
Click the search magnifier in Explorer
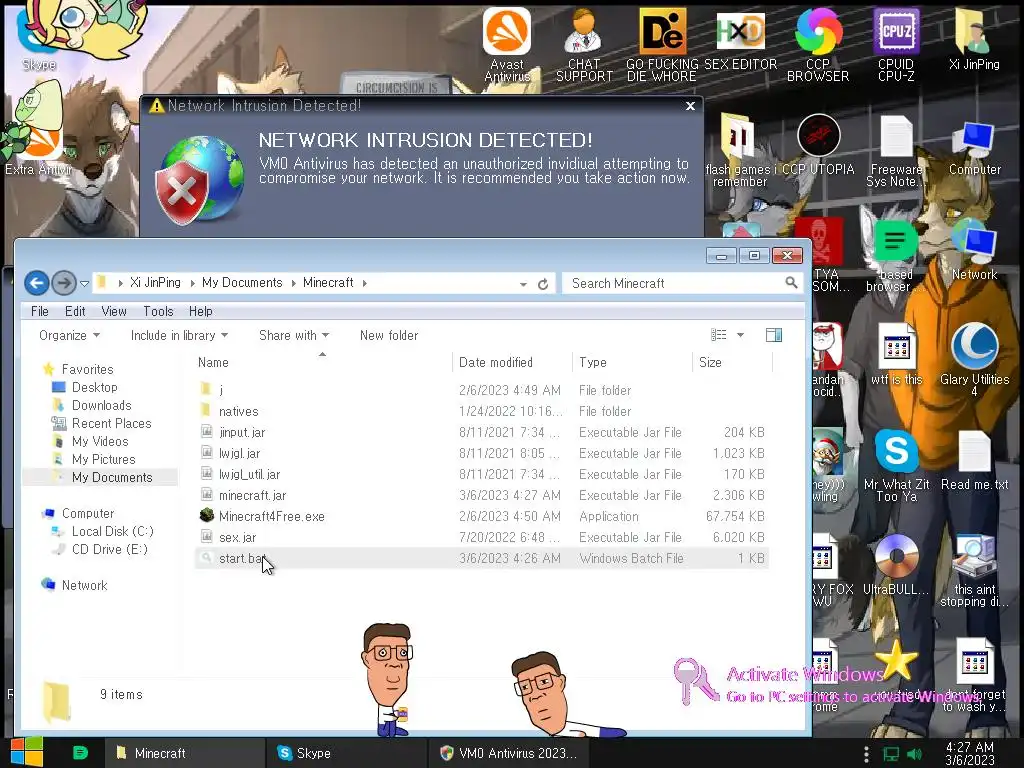(791, 283)
